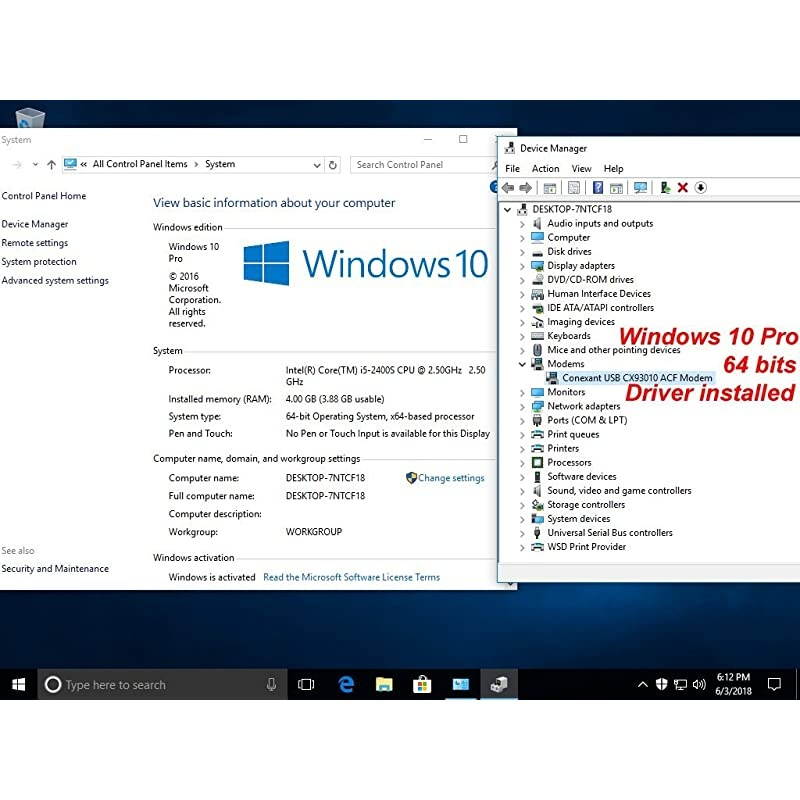Viewport: 800px width, 800px height.
Task: Open the View menu in Device Manager
Action: [581, 169]
